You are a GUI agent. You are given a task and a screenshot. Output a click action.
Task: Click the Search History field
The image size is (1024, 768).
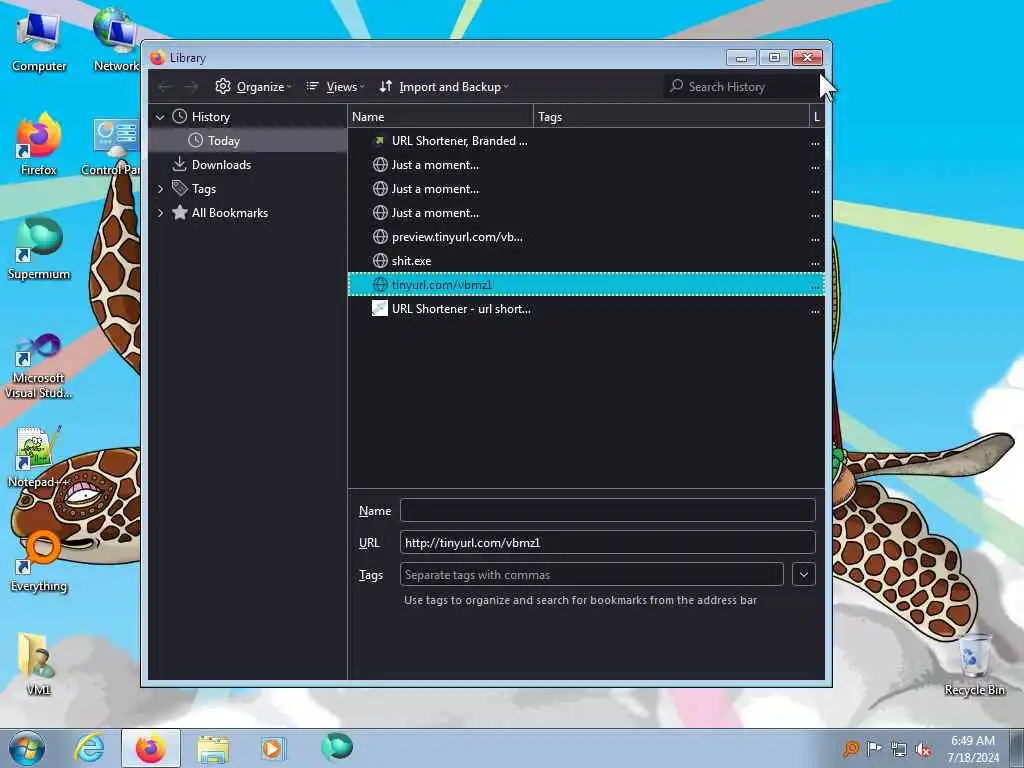(x=742, y=87)
